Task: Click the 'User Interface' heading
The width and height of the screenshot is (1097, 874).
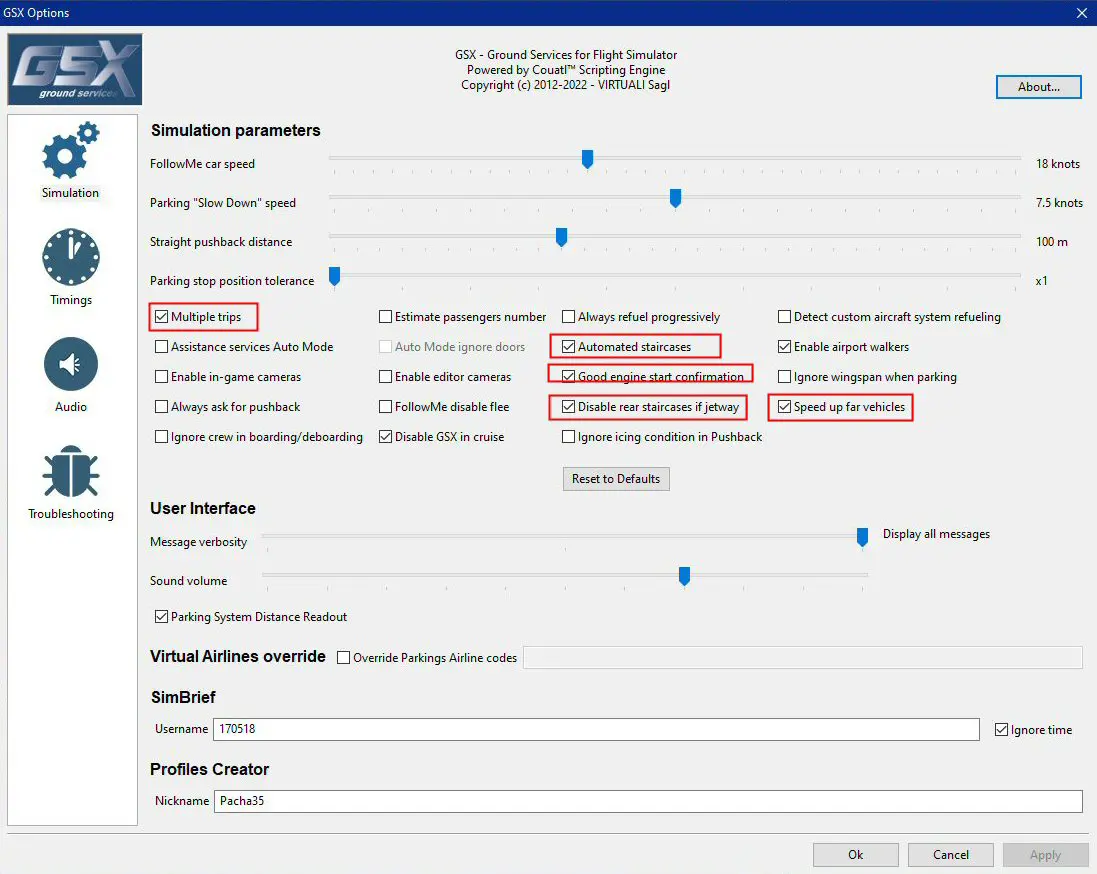Action: (x=203, y=509)
